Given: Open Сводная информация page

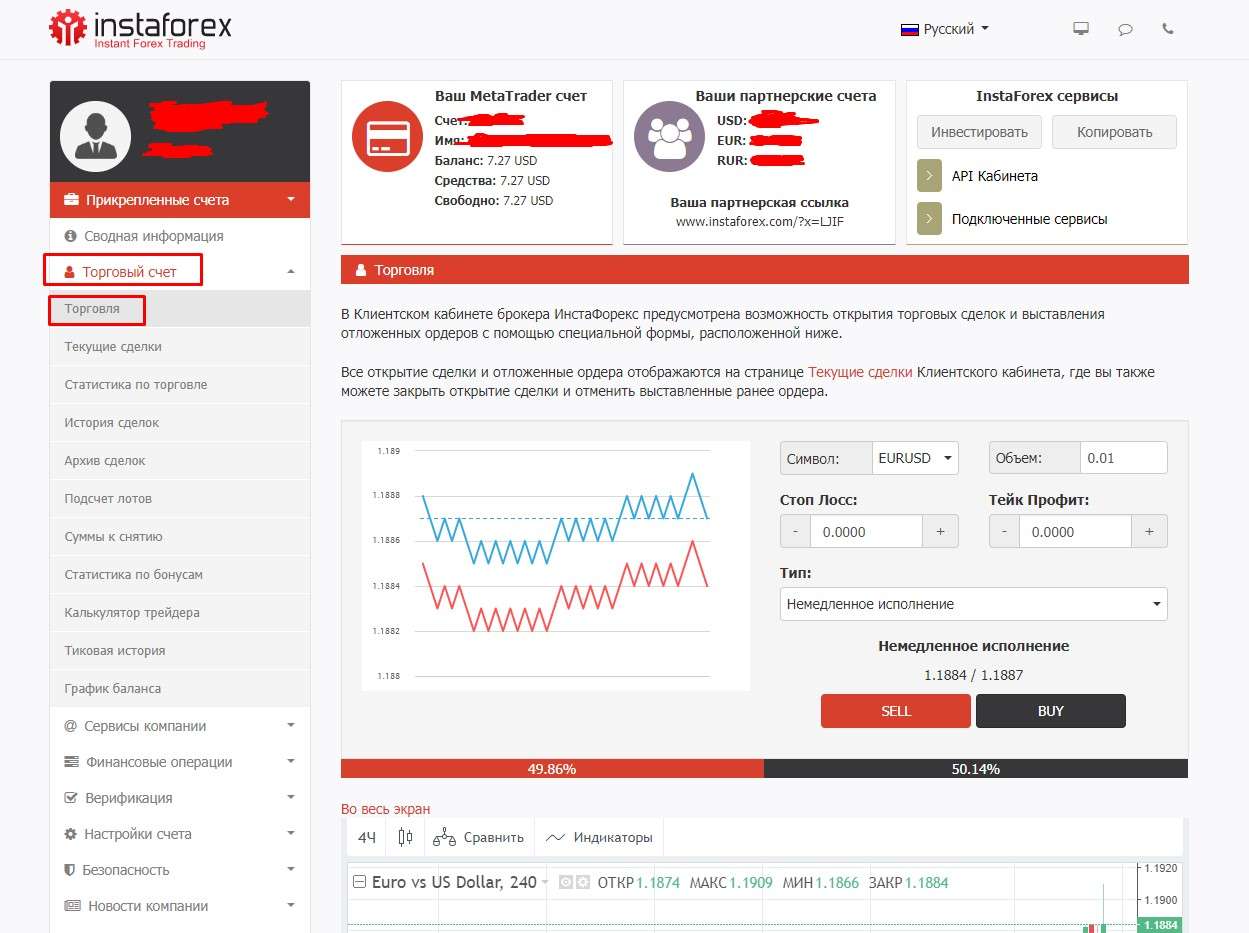Looking at the screenshot, I should coord(180,236).
